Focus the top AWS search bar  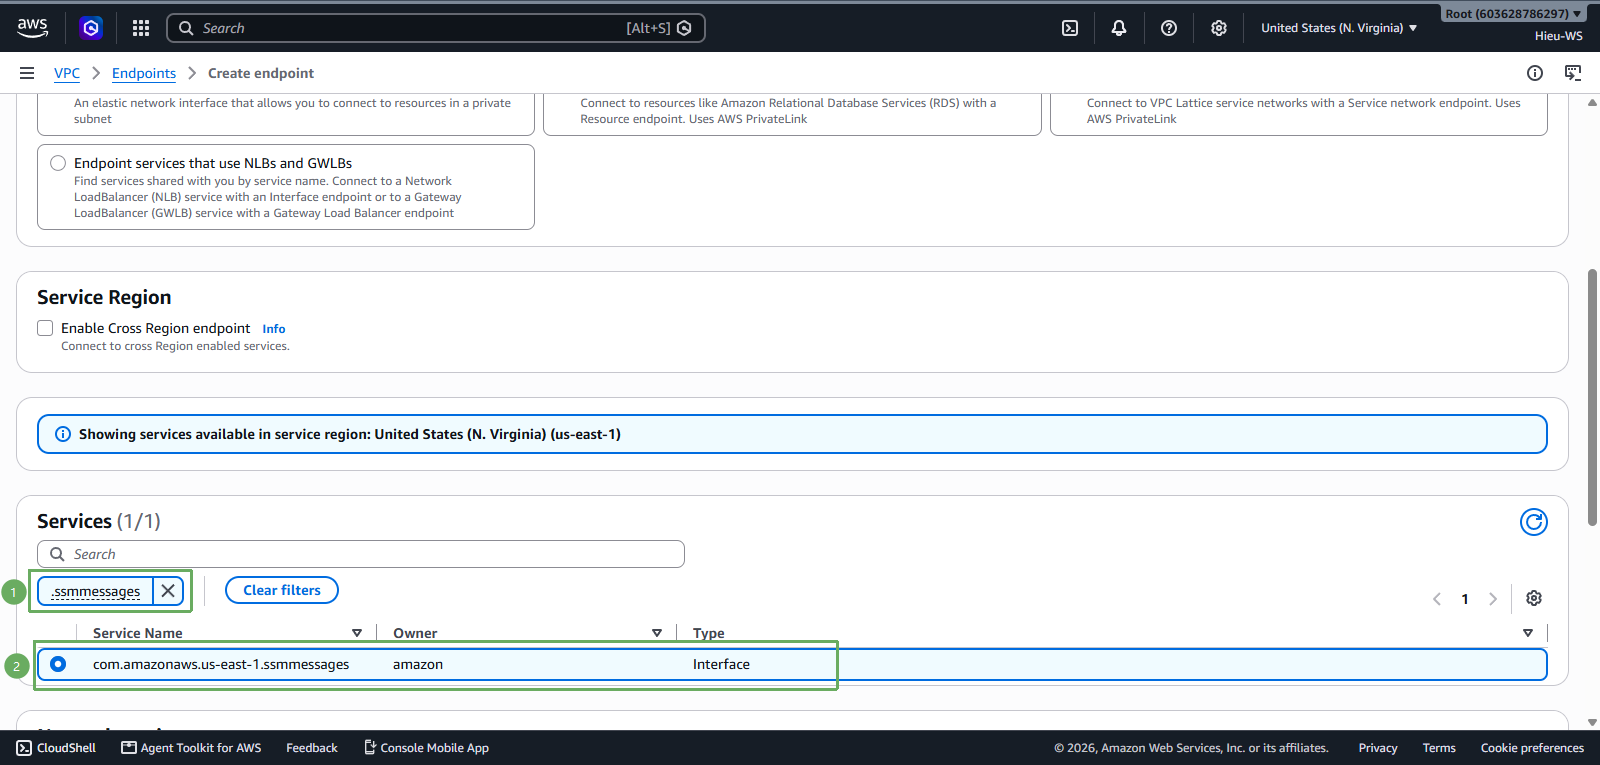point(436,28)
